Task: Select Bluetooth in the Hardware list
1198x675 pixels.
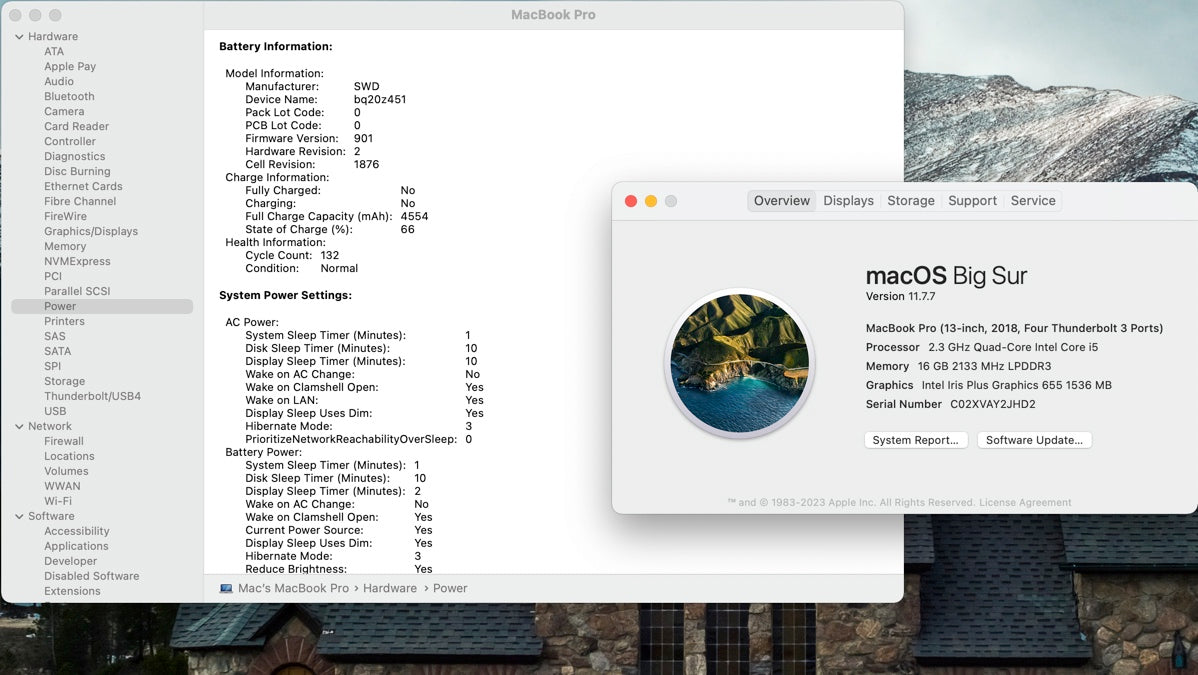Action: [69, 97]
